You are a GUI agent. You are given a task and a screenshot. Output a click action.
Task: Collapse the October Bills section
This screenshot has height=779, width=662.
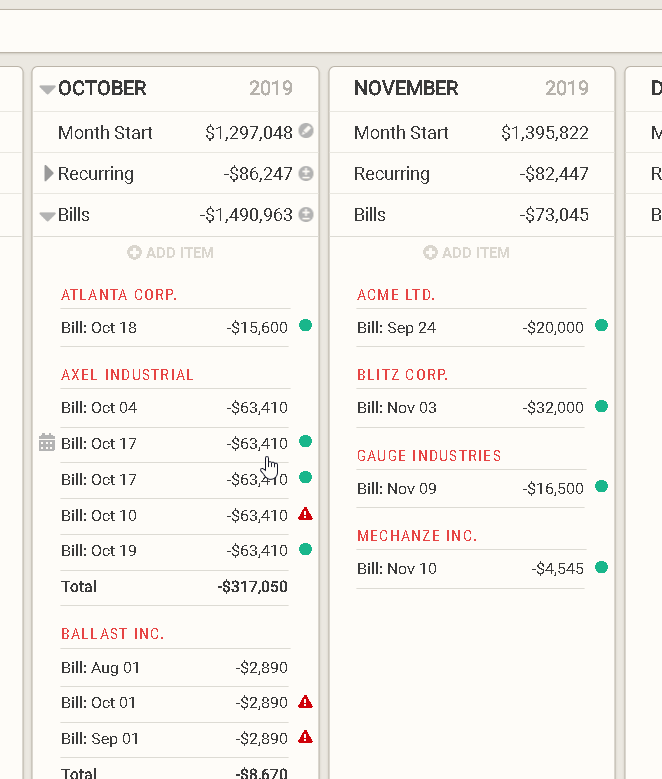coord(47,215)
